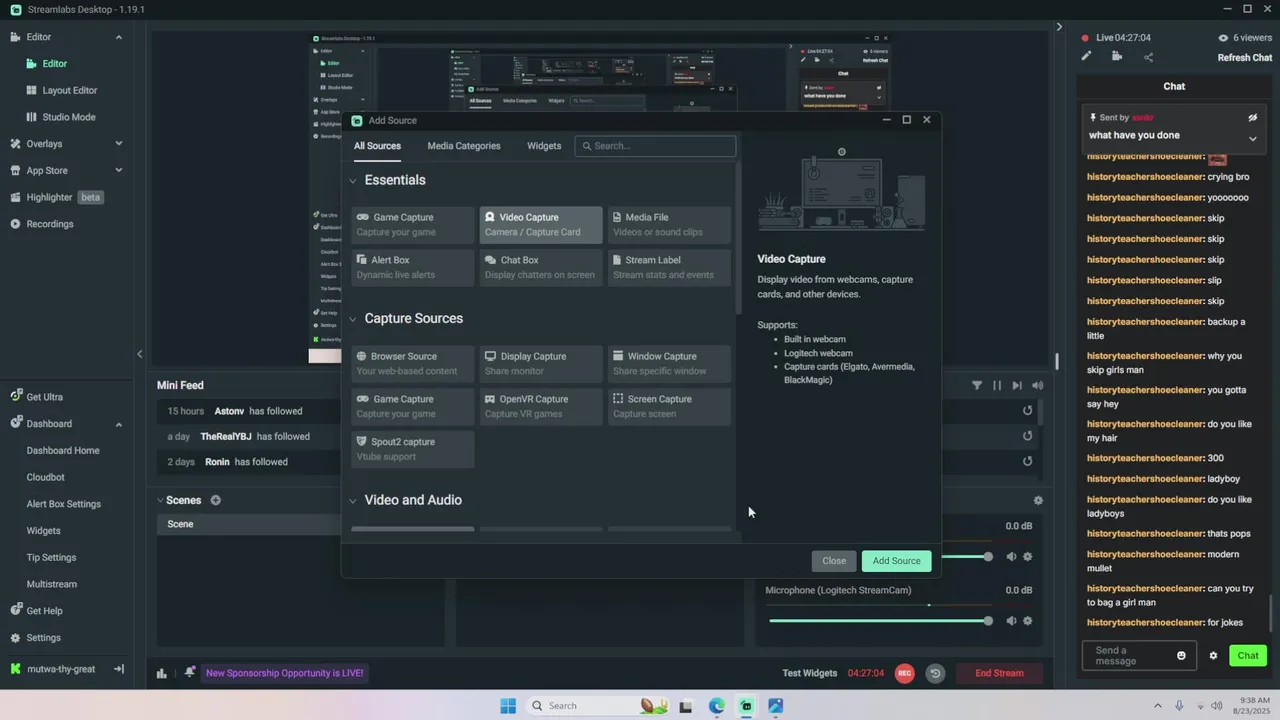Toggle the REC recording button

(904, 673)
